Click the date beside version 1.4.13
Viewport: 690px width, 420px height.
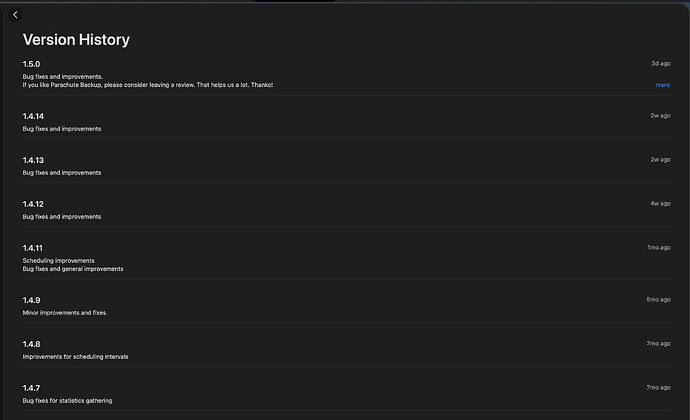(x=660, y=159)
